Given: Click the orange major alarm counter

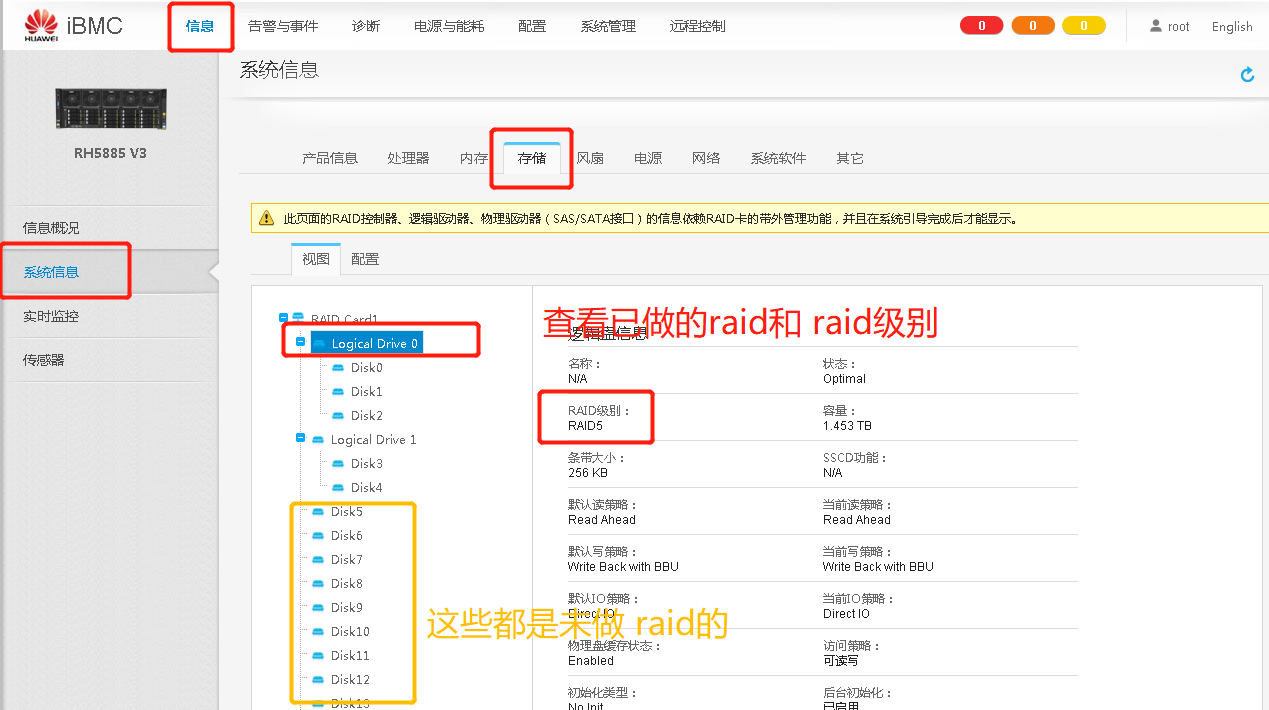Looking at the screenshot, I should click(x=1032, y=26).
